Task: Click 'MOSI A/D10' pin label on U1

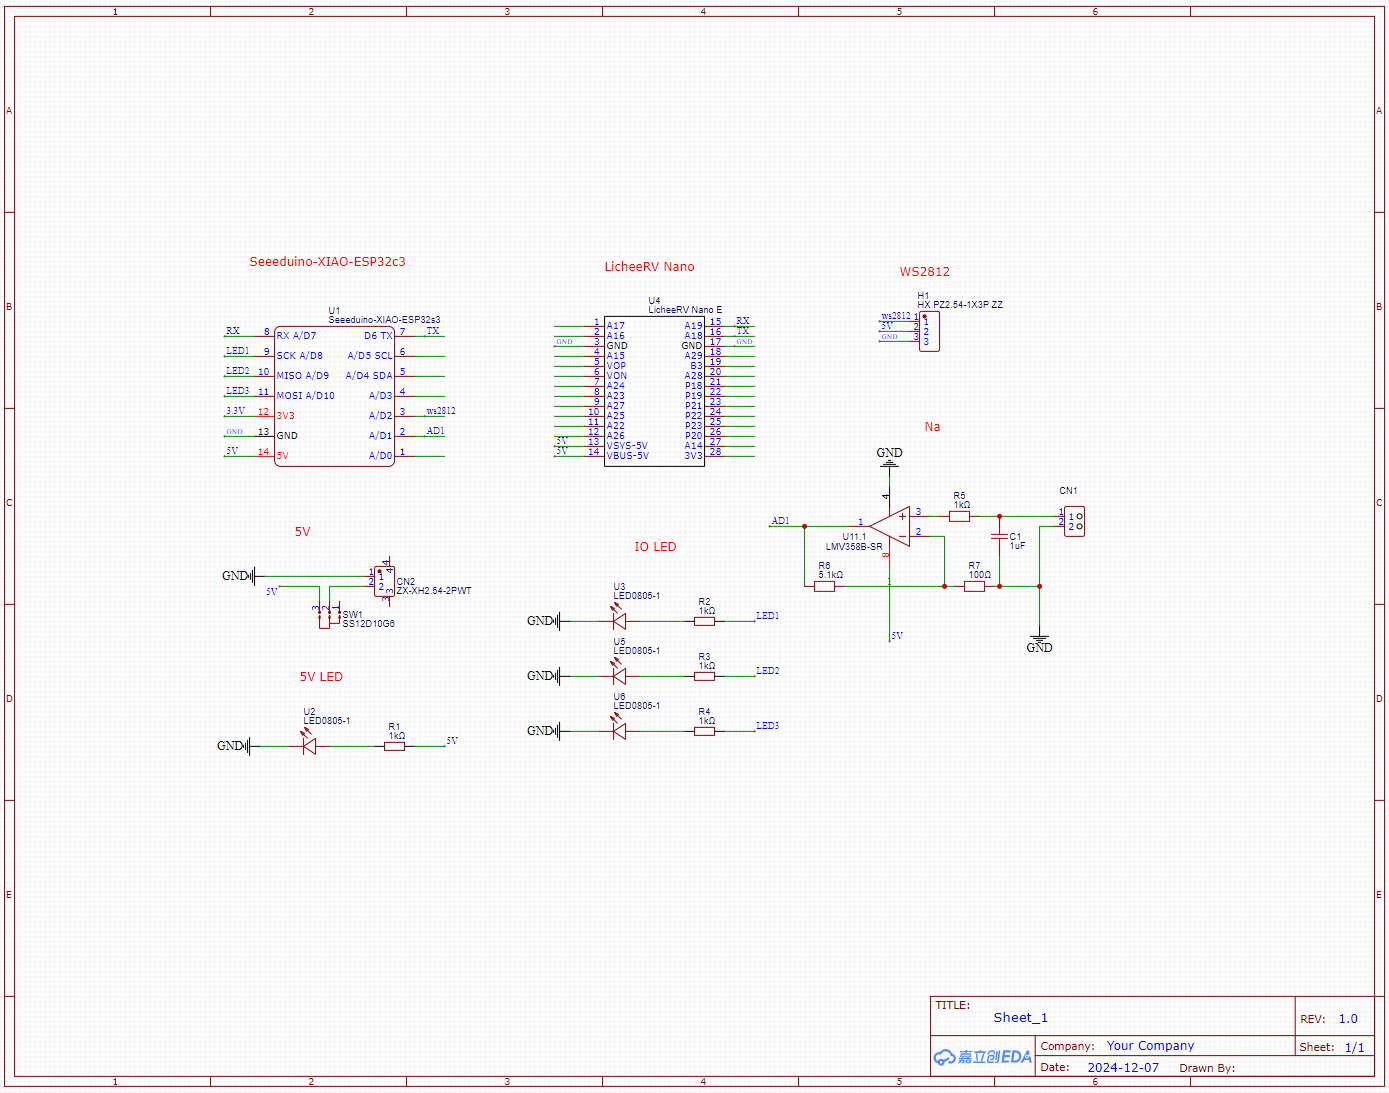Action: tap(305, 396)
